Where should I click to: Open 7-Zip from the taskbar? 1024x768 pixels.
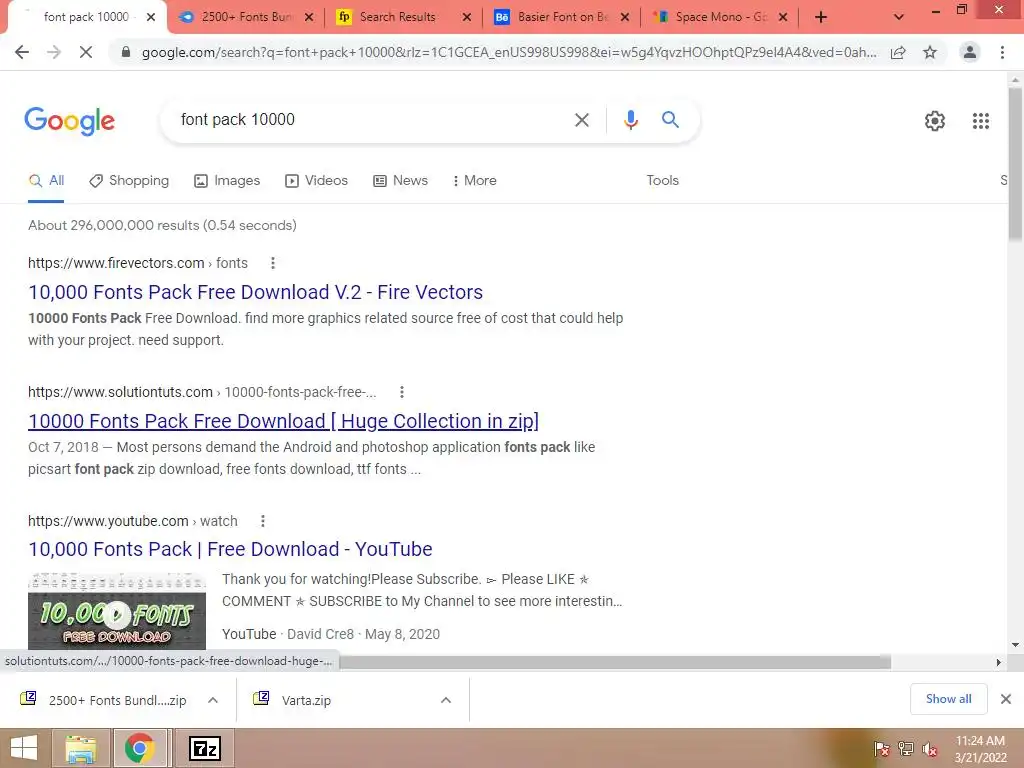pyautogui.click(x=204, y=748)
